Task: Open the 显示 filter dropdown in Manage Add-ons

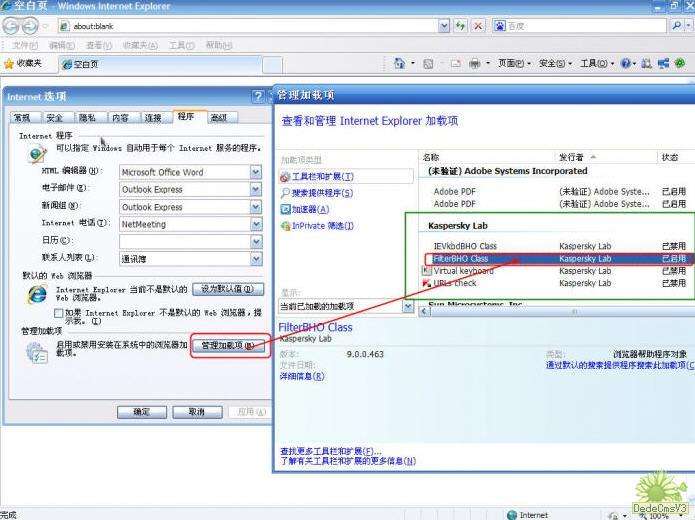Action: [408, 306]
